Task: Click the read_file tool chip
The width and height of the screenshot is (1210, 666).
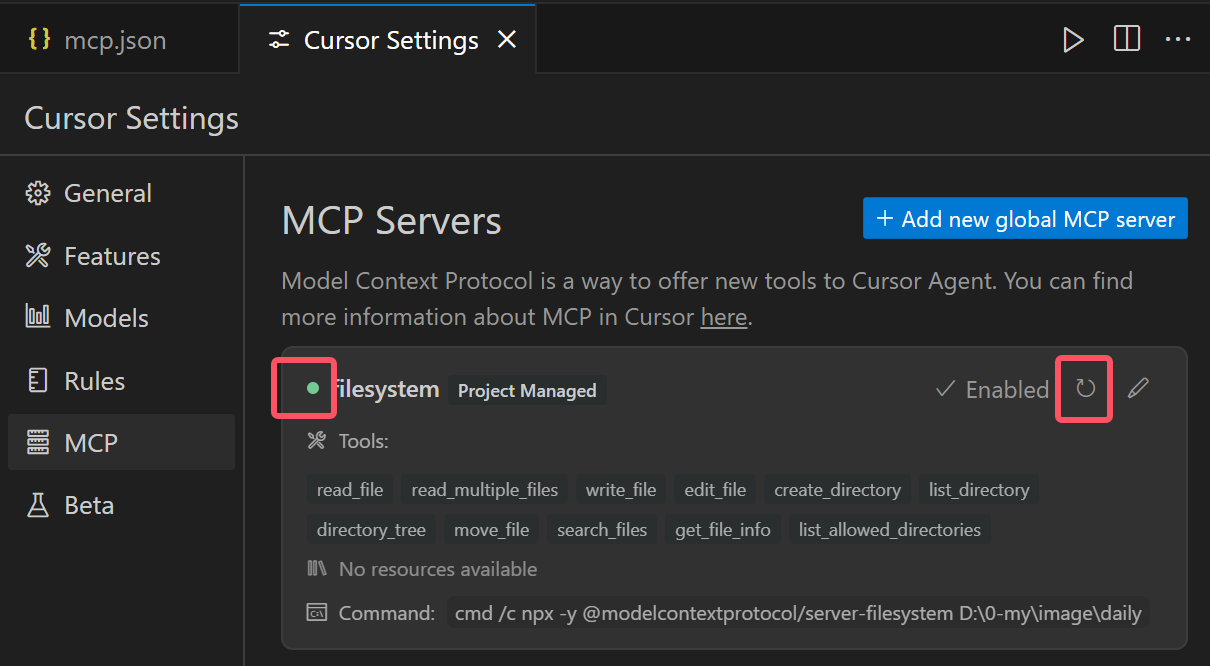Action: point(350,489)
